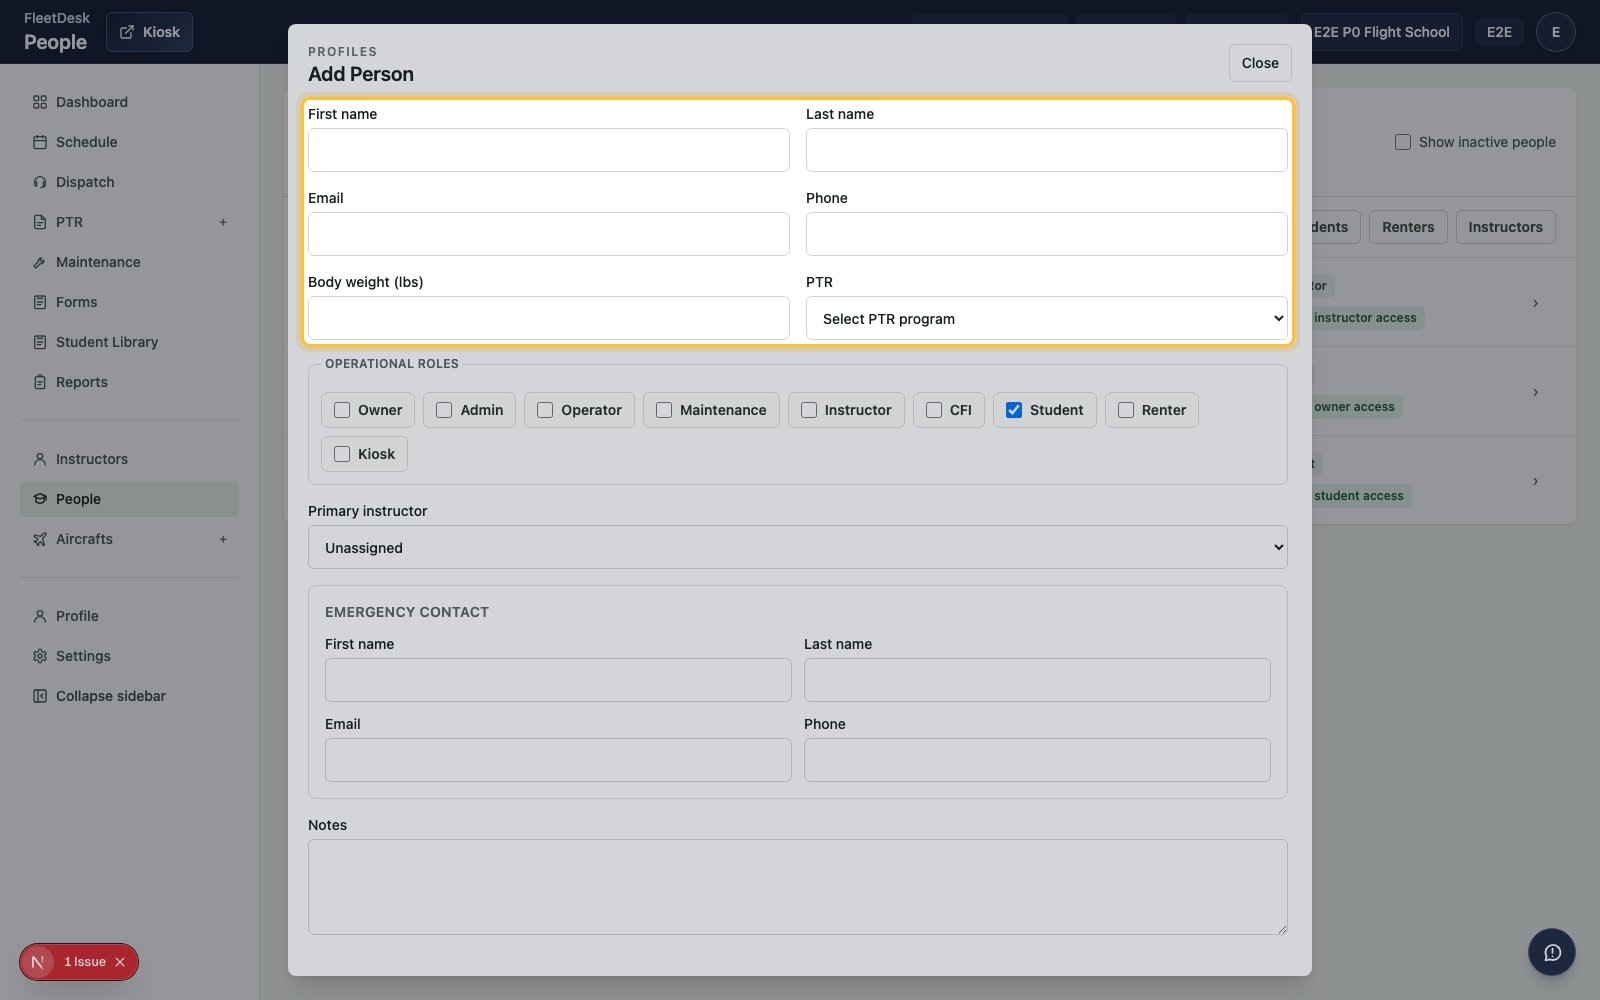Open the instructor access person row chevron
Image resolution: width=1600 pixels, height=1000 pixels.
tap(1536, 303)
